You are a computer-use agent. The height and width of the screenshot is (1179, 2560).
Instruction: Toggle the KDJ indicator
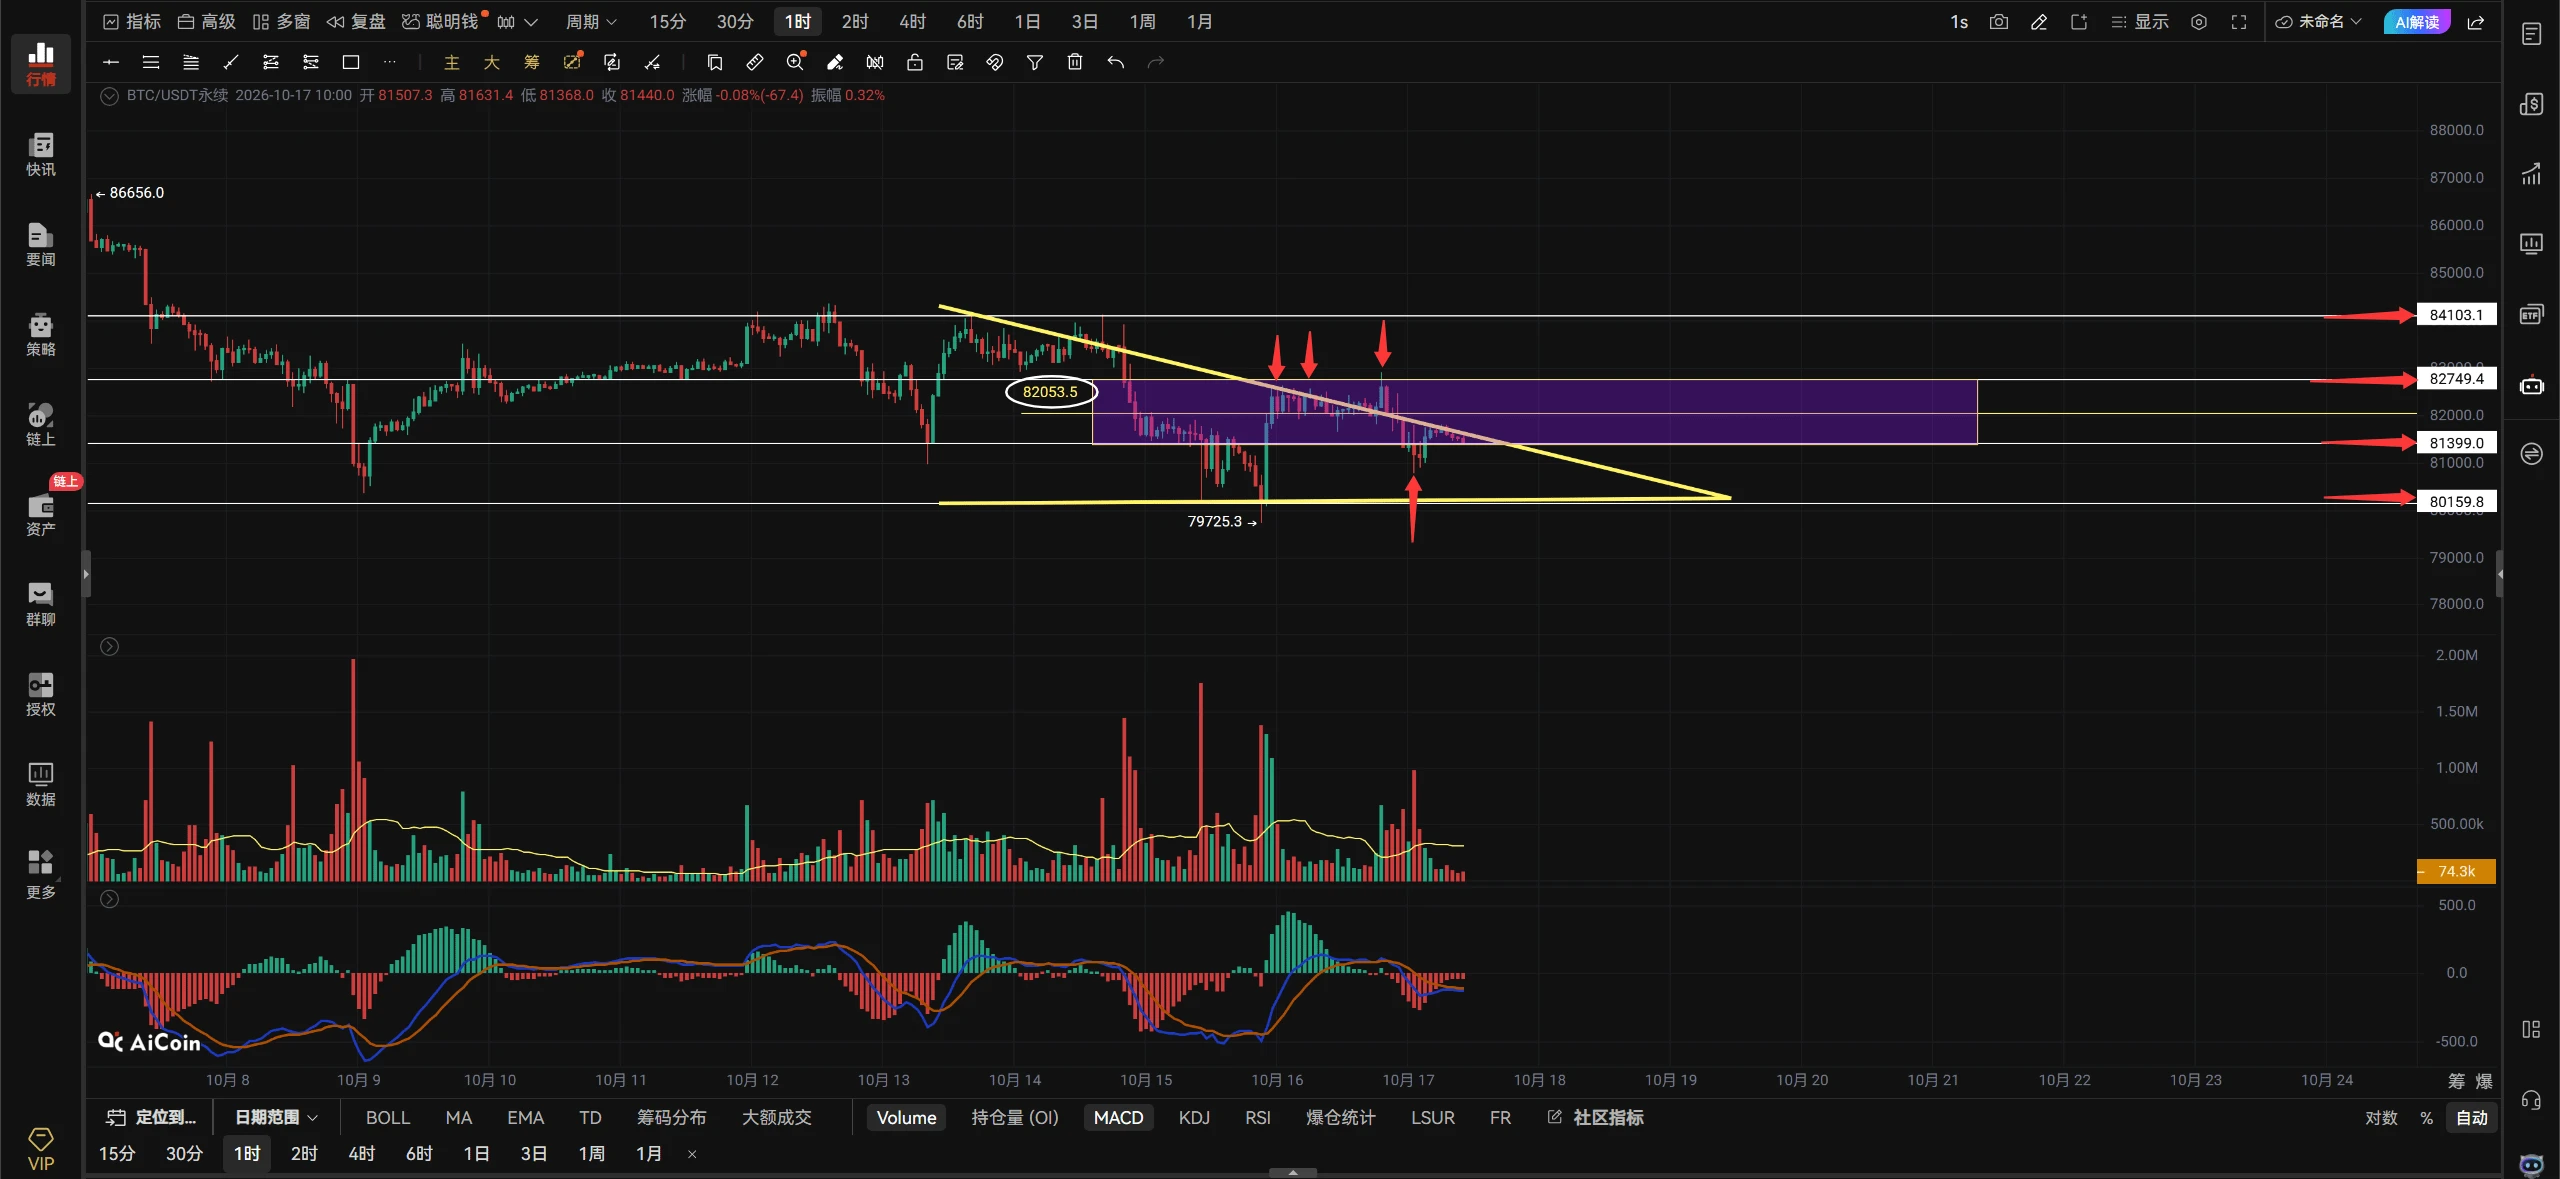1194,1117
